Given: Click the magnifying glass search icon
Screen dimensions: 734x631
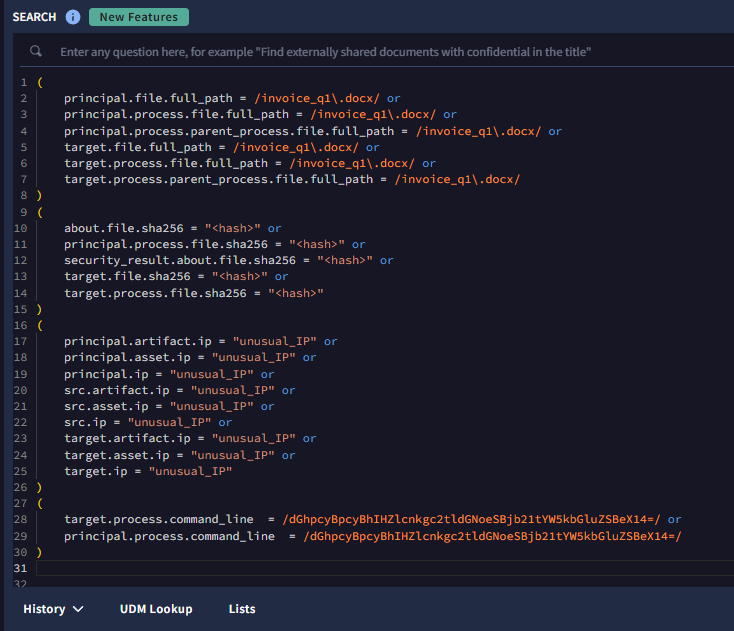Looking at the screenshot, I should [36, 51].
